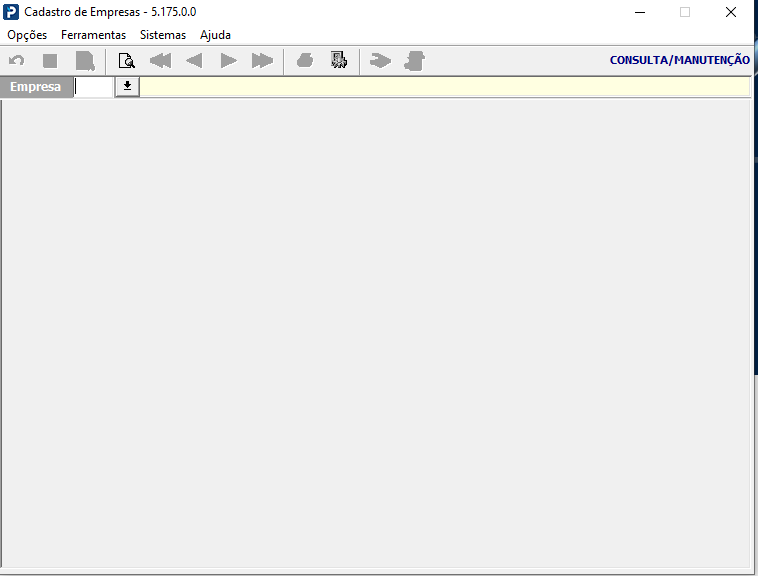Click the undo arrow toolbar icon
The width and height of the screenshot is (758, 576).
click(16, 61)
